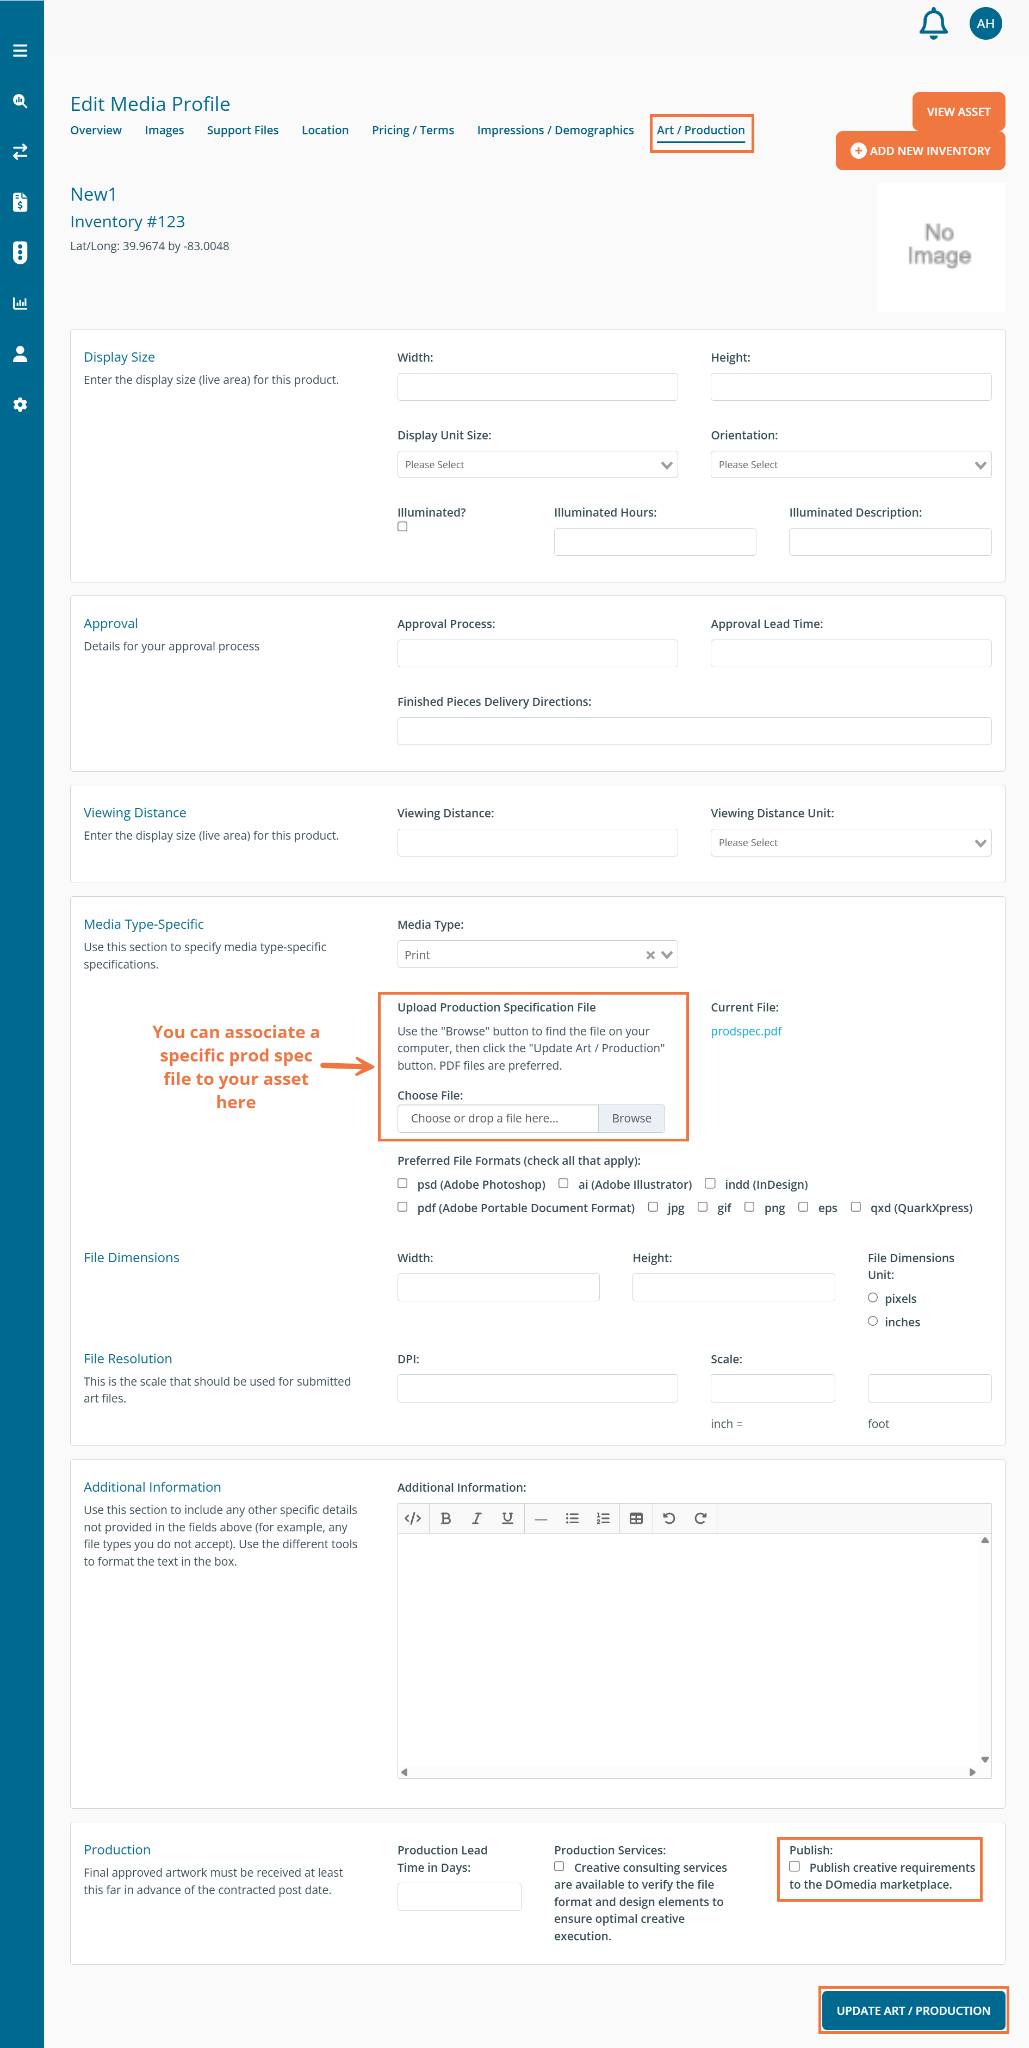The width and height of the screenshot is (1029, 2048).
Task: Open the code view icon in editor
Action: click(x=412, y=1518)
